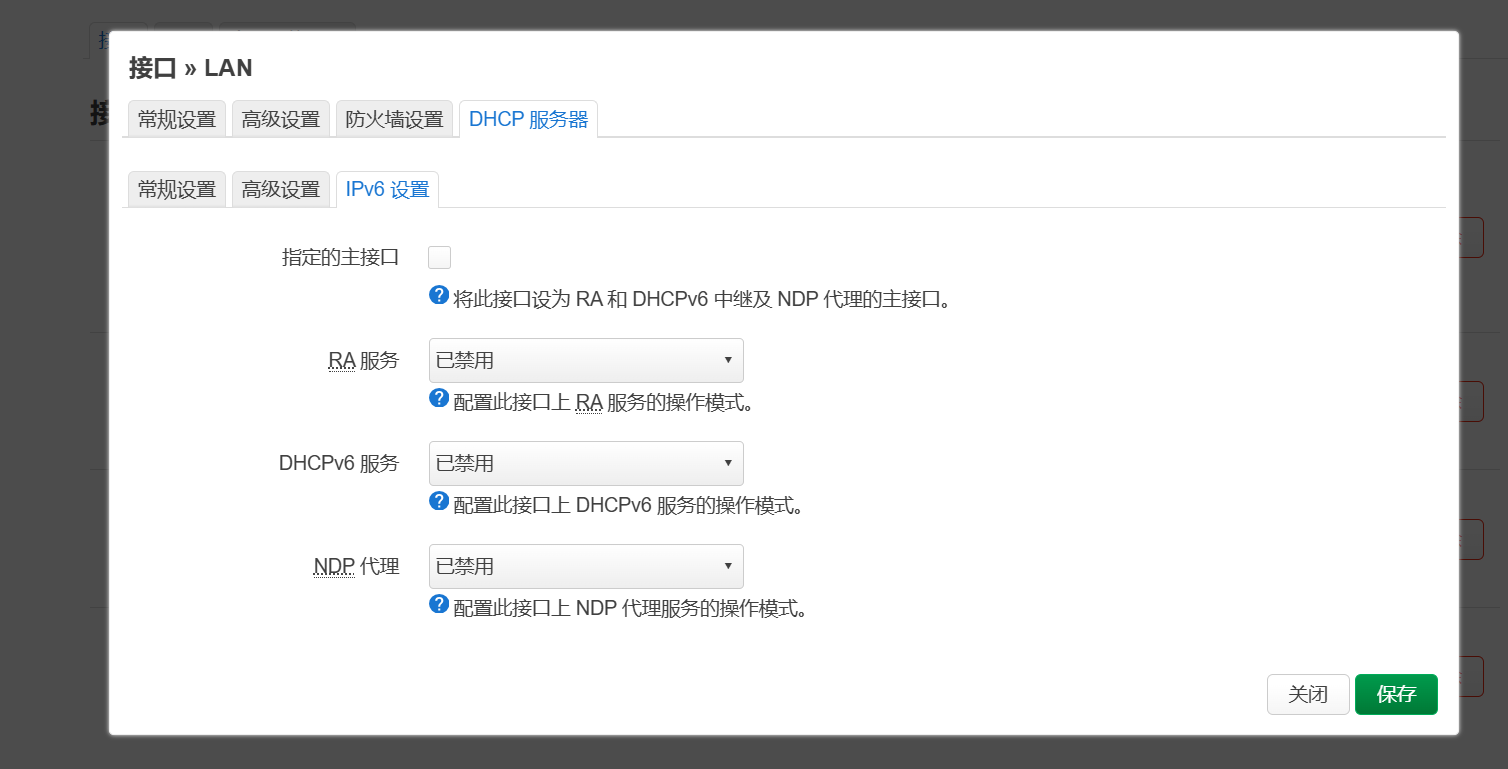Click the DHCPv6 服务 field label
The image size is (1508, 769).
(x=339, y=464)
